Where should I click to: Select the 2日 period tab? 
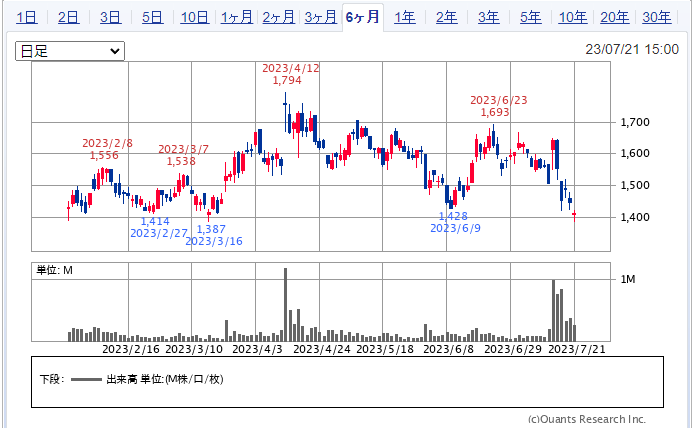pyautogui.click(x=68, y=17)
